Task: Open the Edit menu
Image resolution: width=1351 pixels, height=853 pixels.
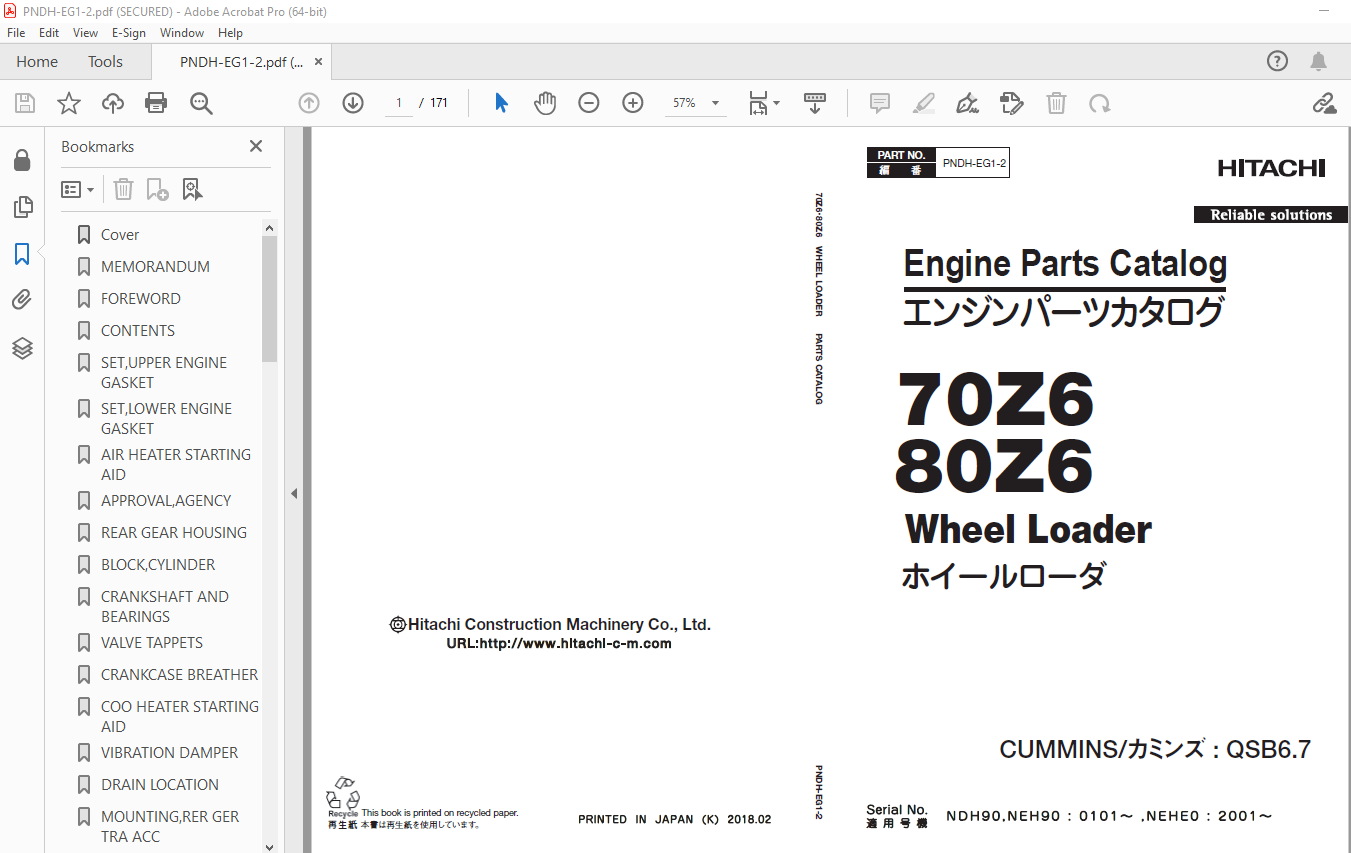Action: 49,33
